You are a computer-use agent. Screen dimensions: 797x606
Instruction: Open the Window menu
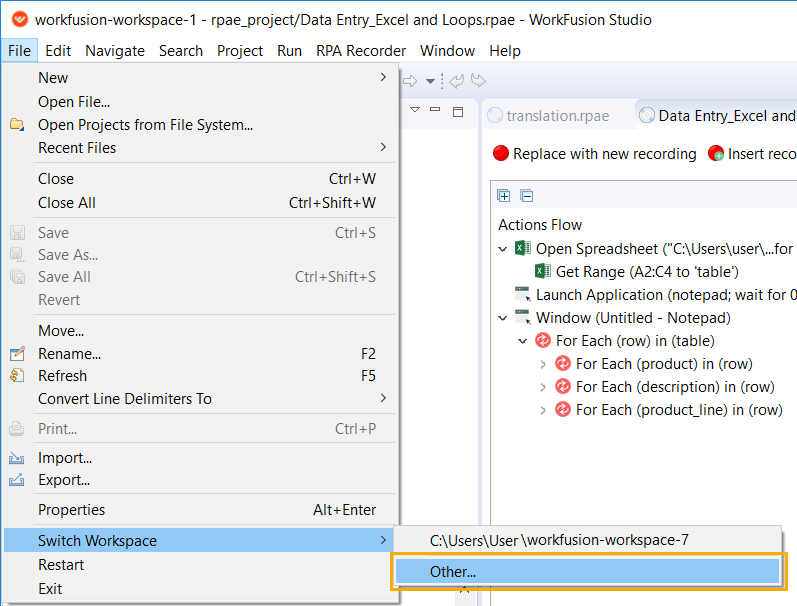(x=447, y=51)
